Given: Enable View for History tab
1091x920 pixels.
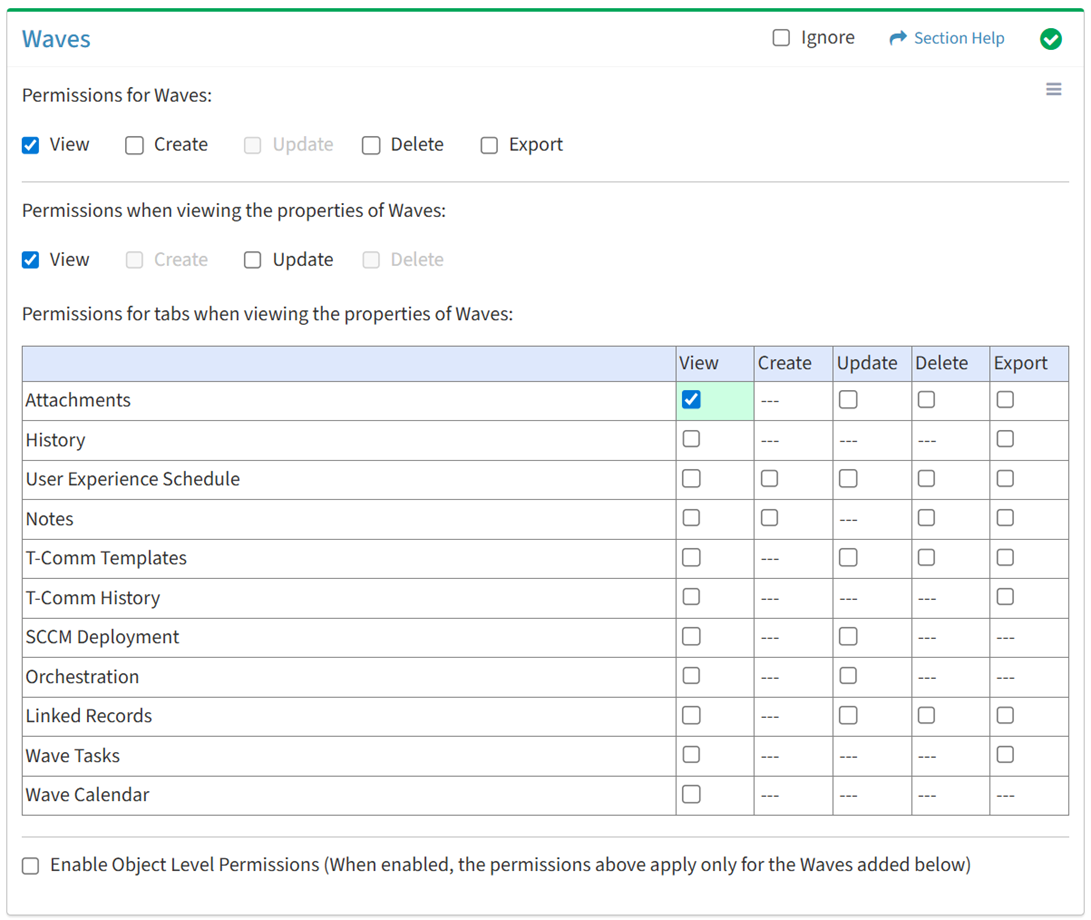Looking at the screenshot, I should click(691, 439).
